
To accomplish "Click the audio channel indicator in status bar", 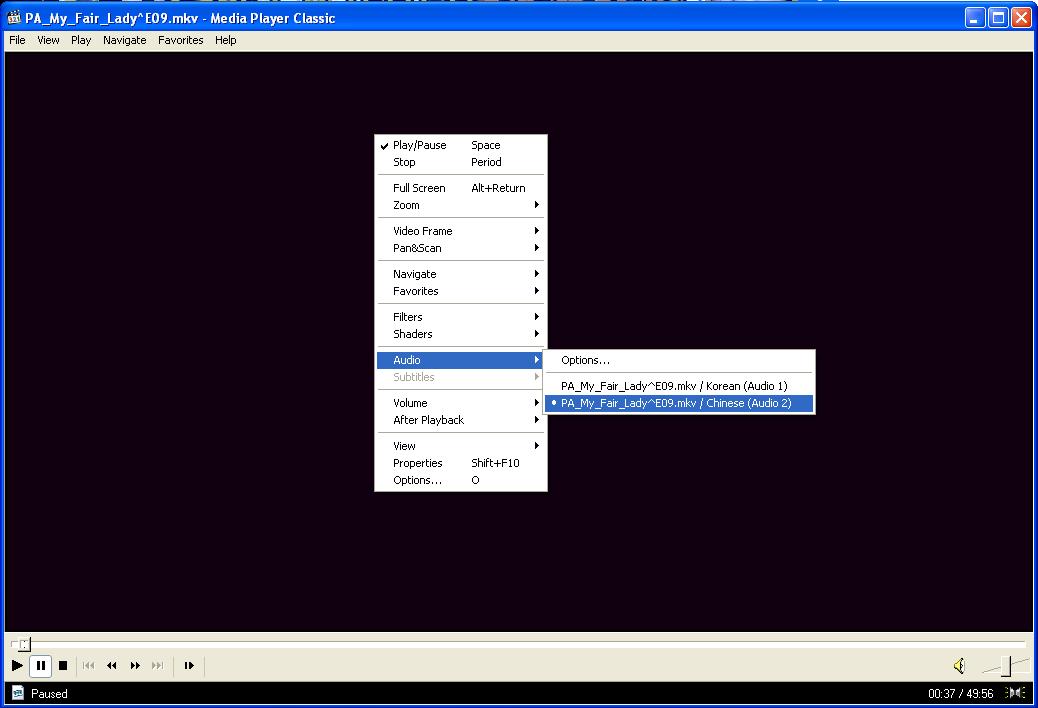I will point(1015,693).
